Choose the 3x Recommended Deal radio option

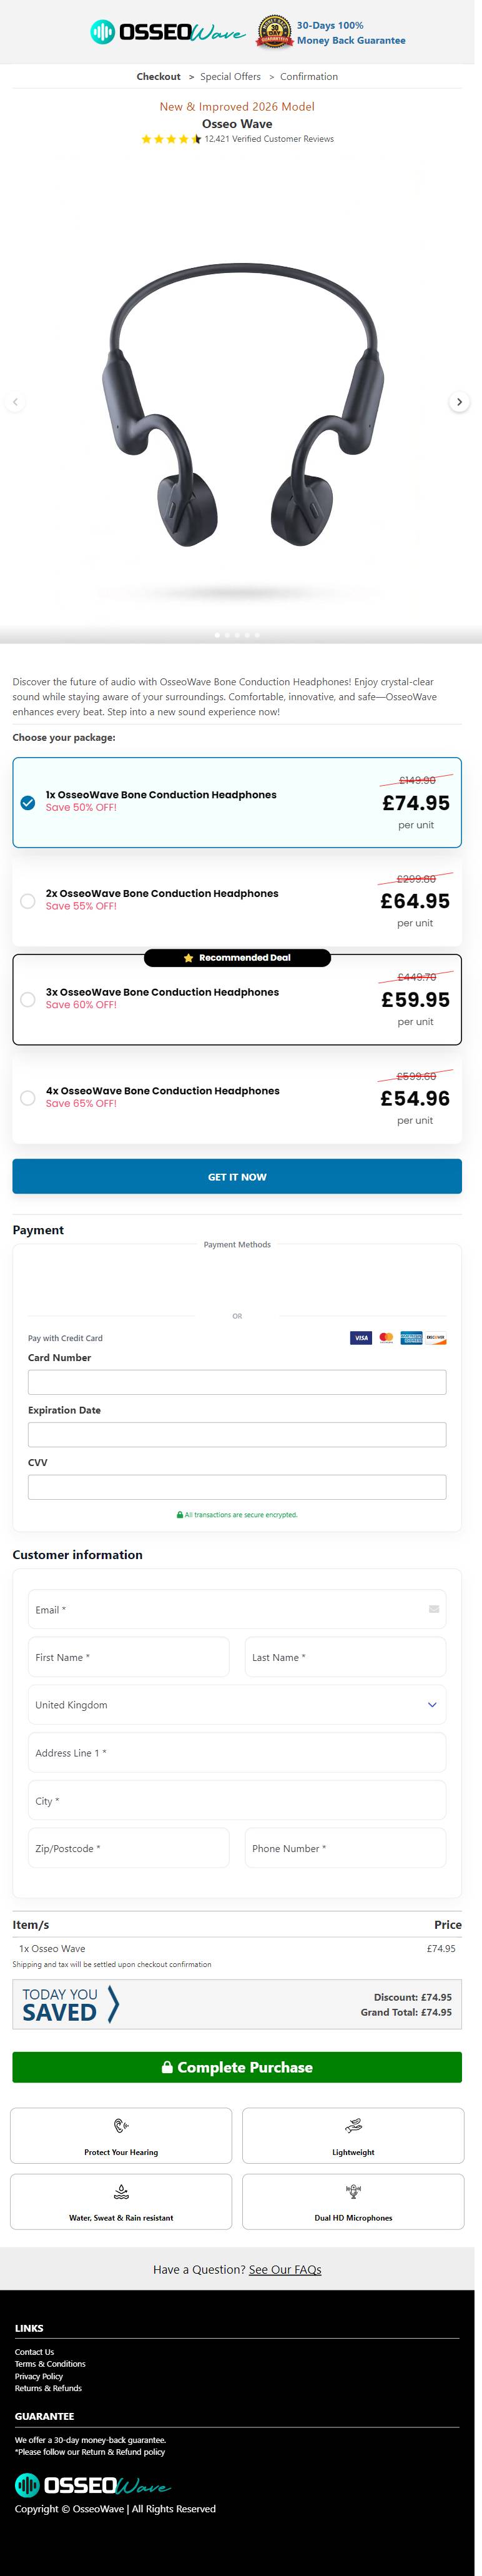tap(28, 1000)
